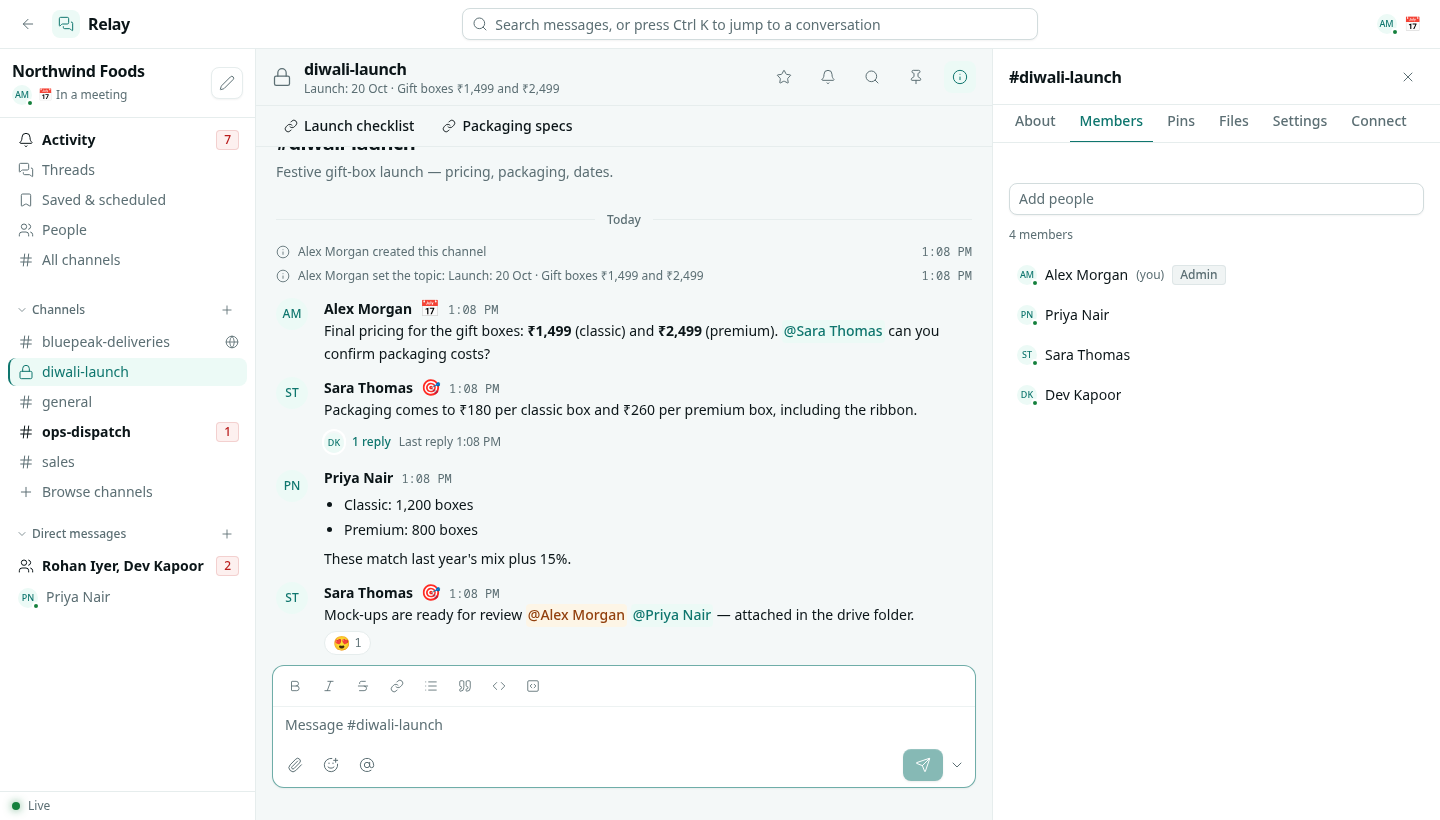Viewport: 1440px width, 820px height.
Task: Insert a mention with the @ icon
Action: tap(367, 765)
